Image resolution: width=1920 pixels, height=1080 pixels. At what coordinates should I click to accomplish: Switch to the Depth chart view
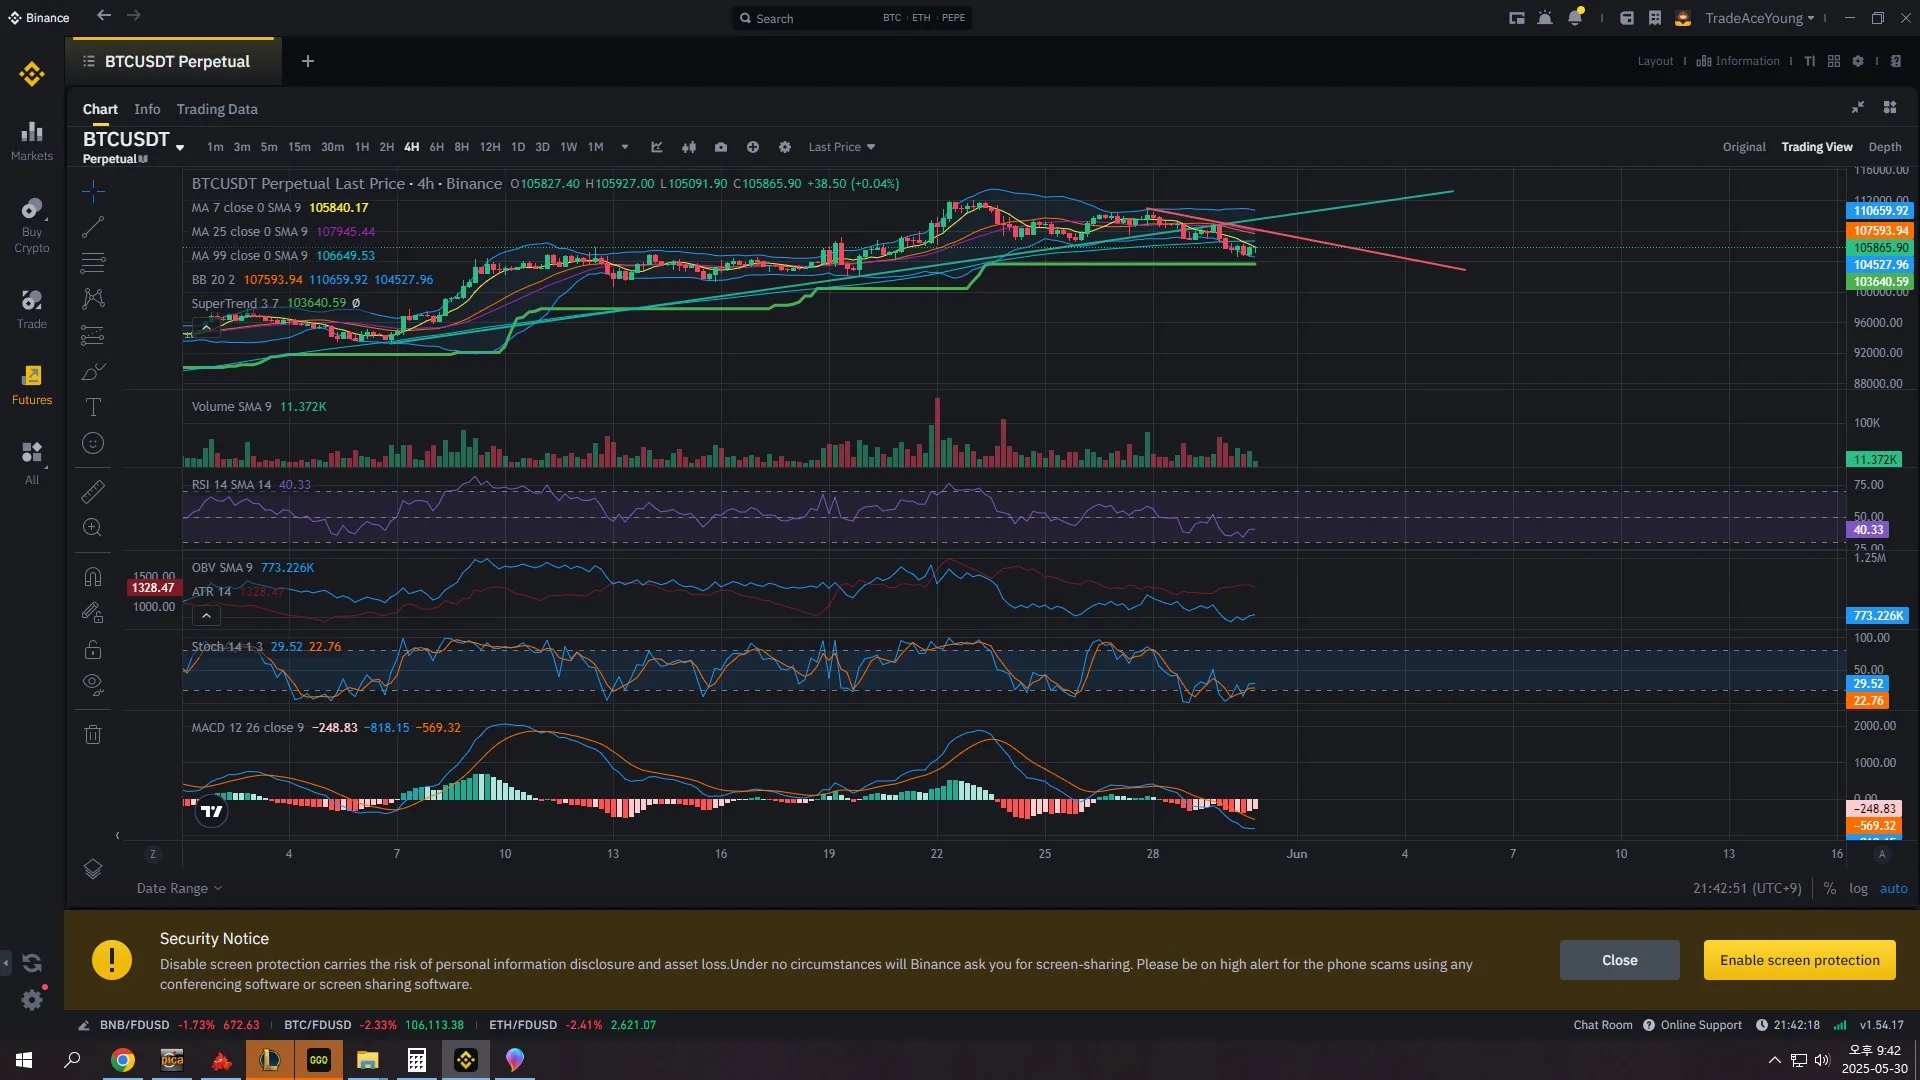point(1884,147)
